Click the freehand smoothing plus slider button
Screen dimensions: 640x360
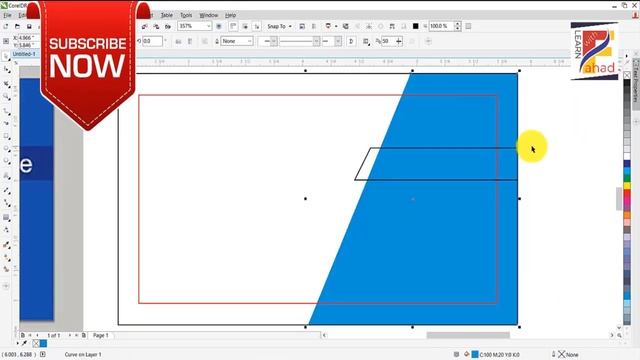click(398, 41)
